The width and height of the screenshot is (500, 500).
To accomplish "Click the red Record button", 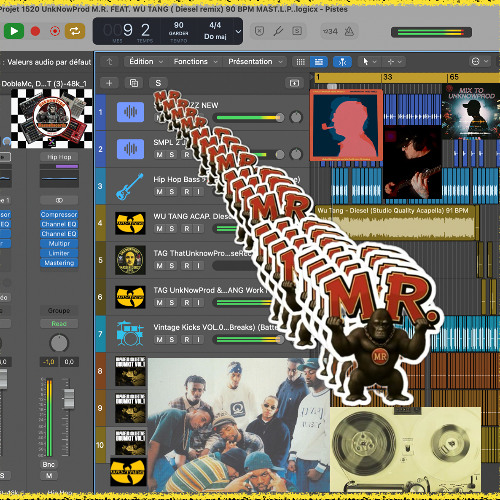I will click(35, 31).
